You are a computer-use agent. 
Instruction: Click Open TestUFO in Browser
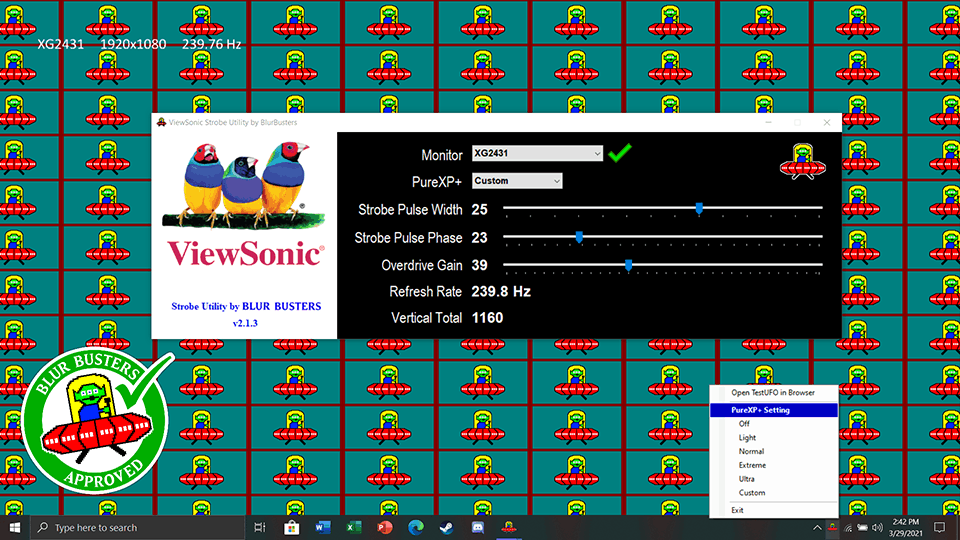773,393
